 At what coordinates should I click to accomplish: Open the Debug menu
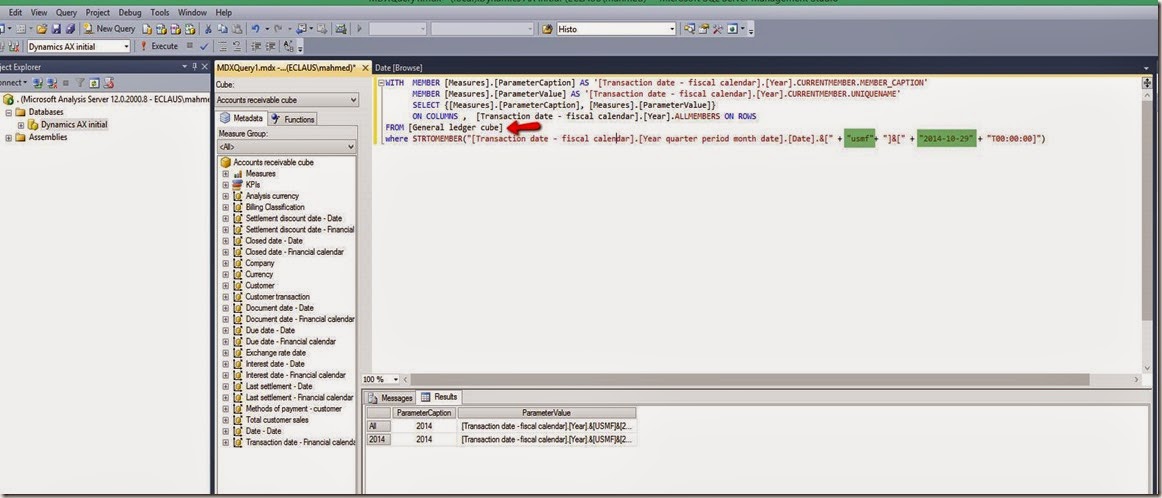(130, 13)
